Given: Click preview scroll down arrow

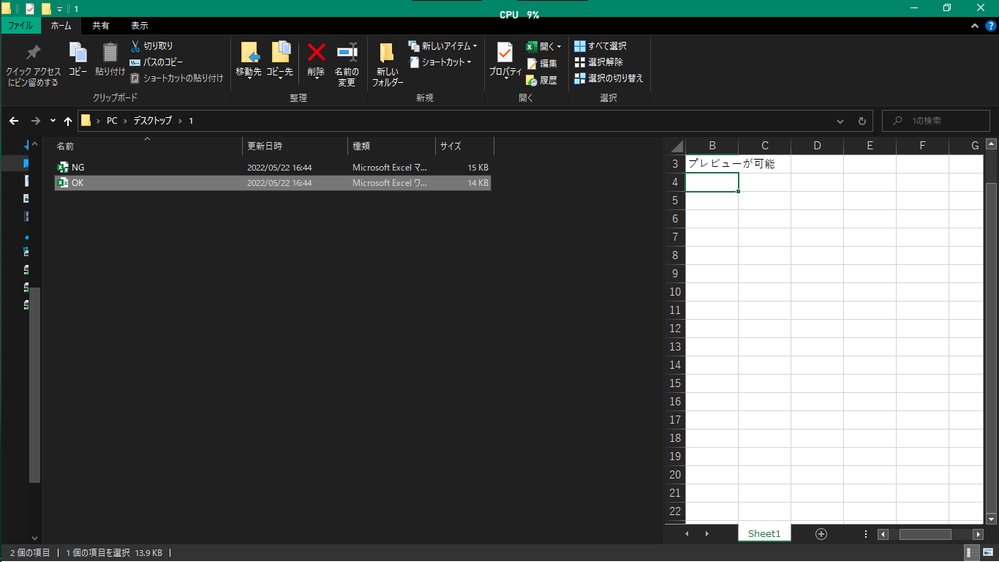Looking at the screenshot, I should coord(991,519).
